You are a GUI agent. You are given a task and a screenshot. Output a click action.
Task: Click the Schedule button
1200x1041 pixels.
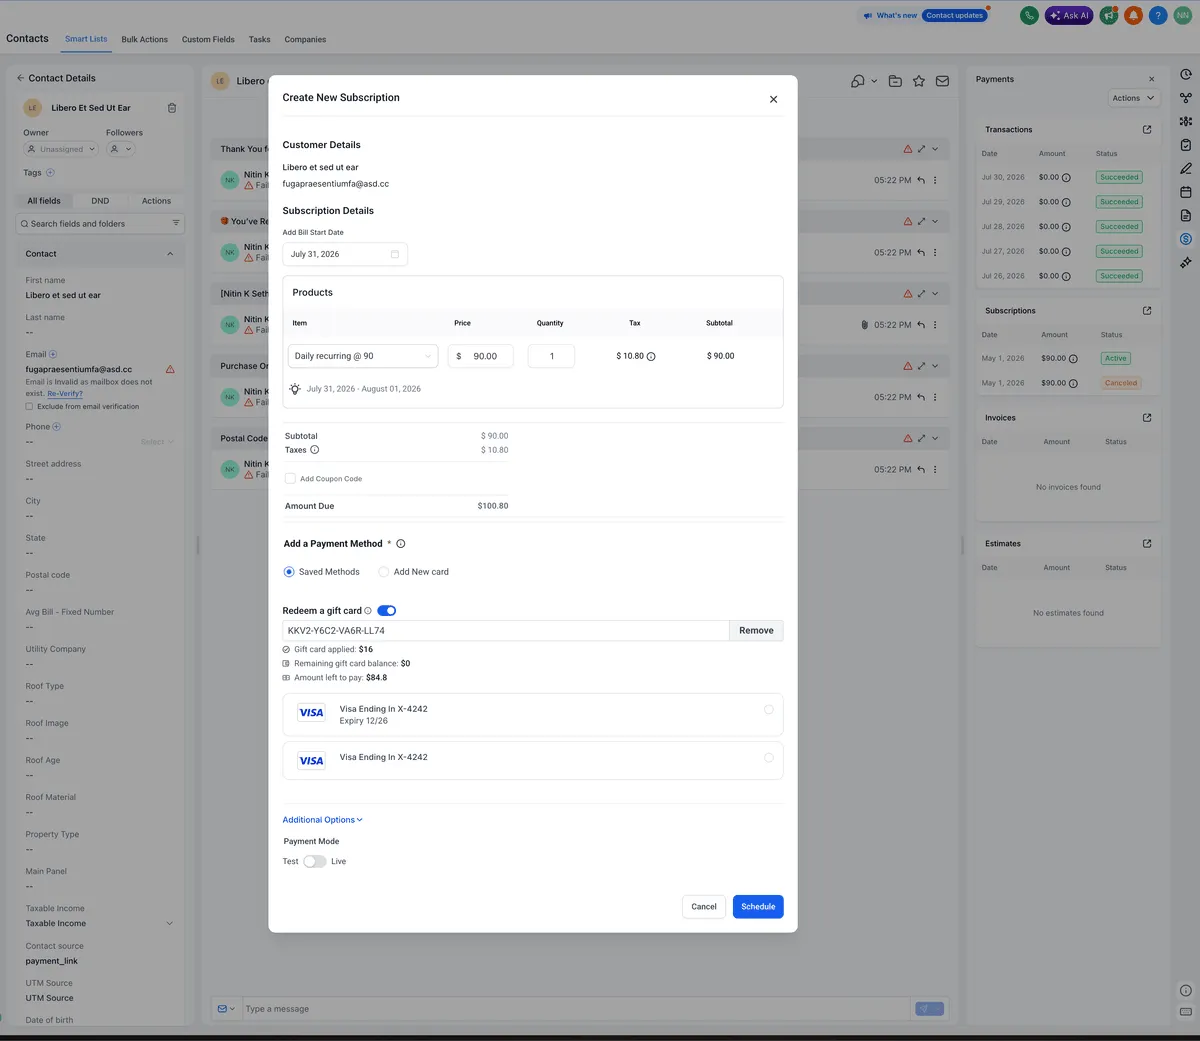click(758, 907)
